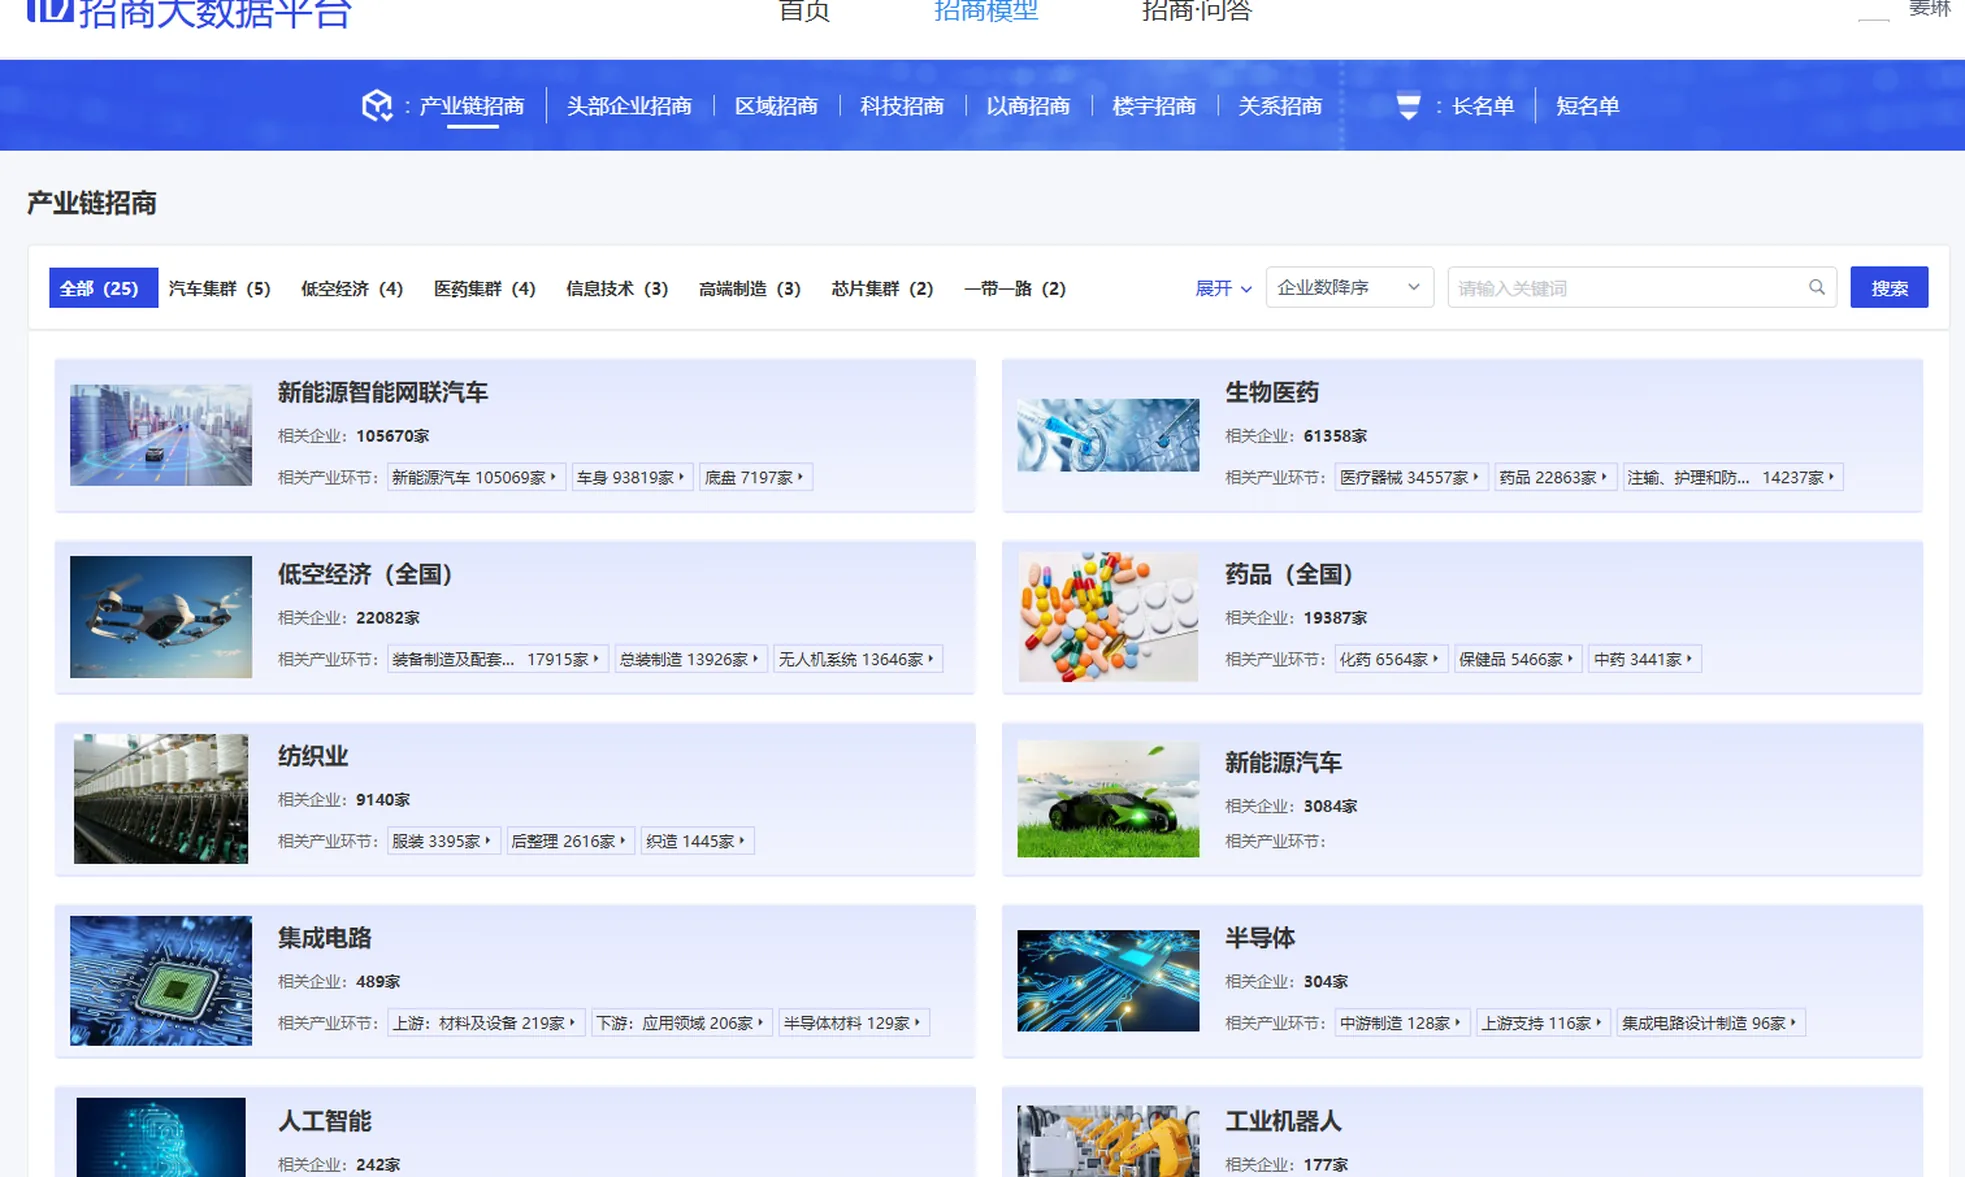Click the blue 搜索 button
Viewport: 1965px width, 1177px height.
click(1889, 287)
